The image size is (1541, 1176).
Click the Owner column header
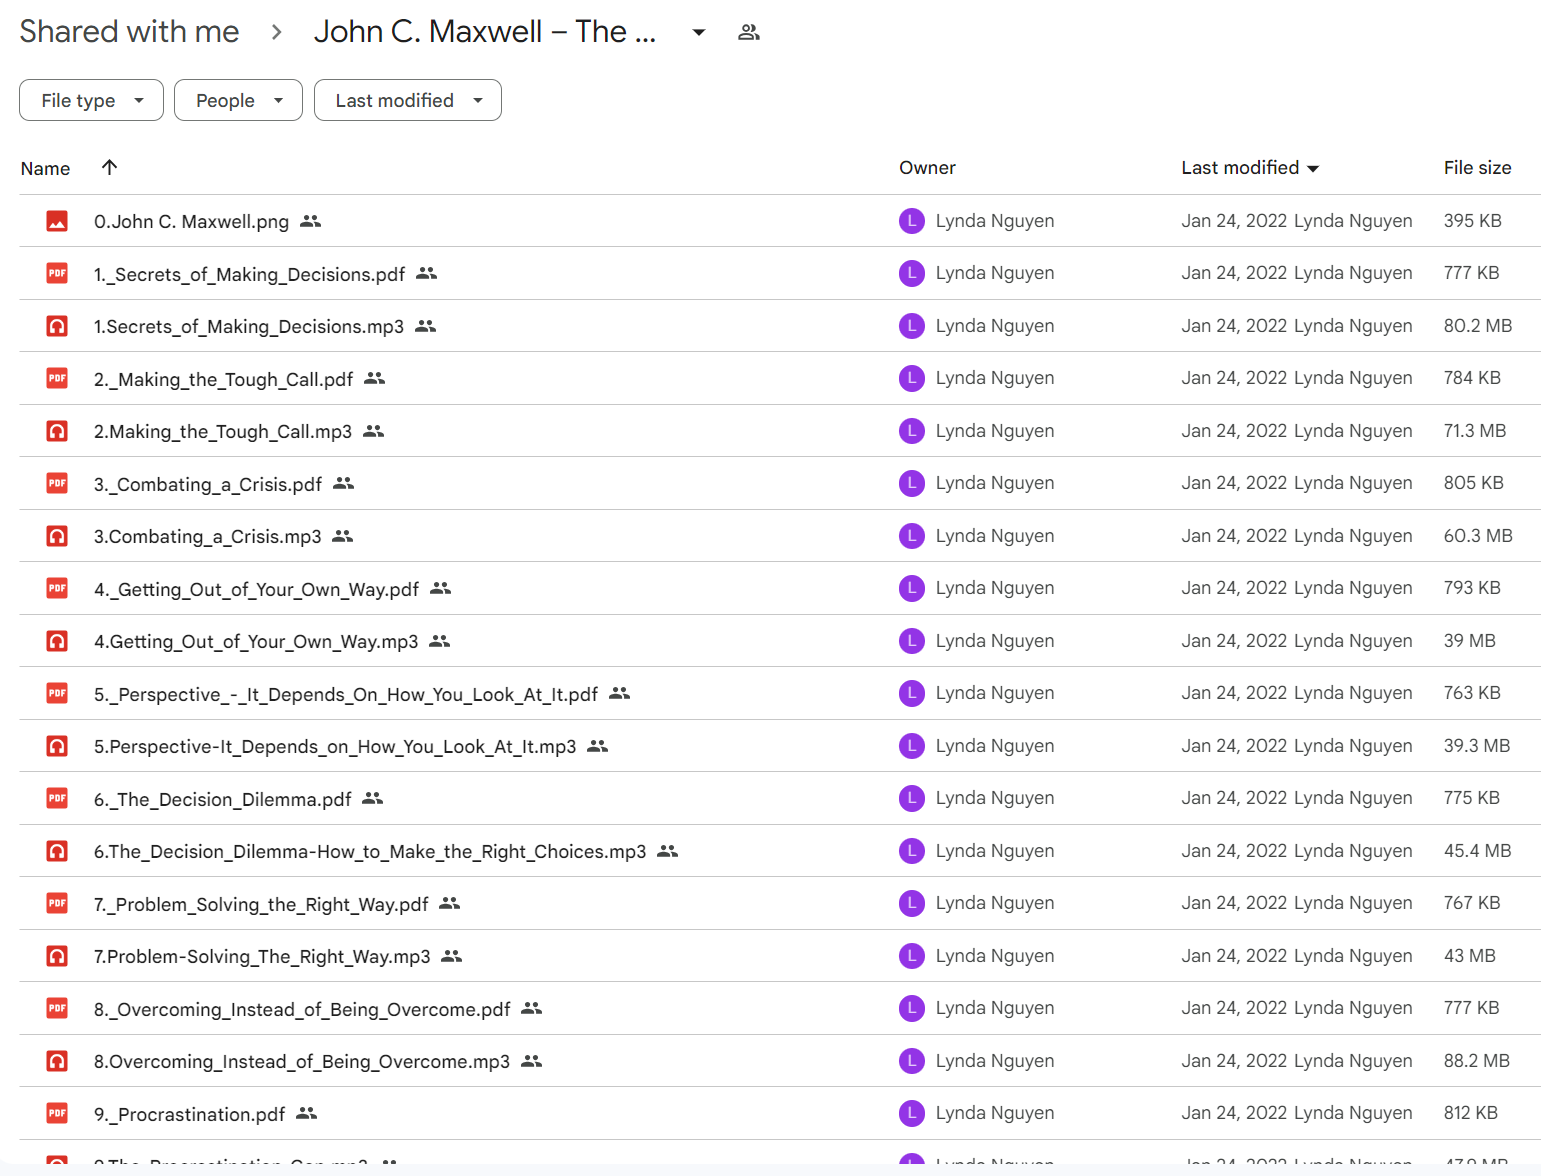tap(927, 168)
